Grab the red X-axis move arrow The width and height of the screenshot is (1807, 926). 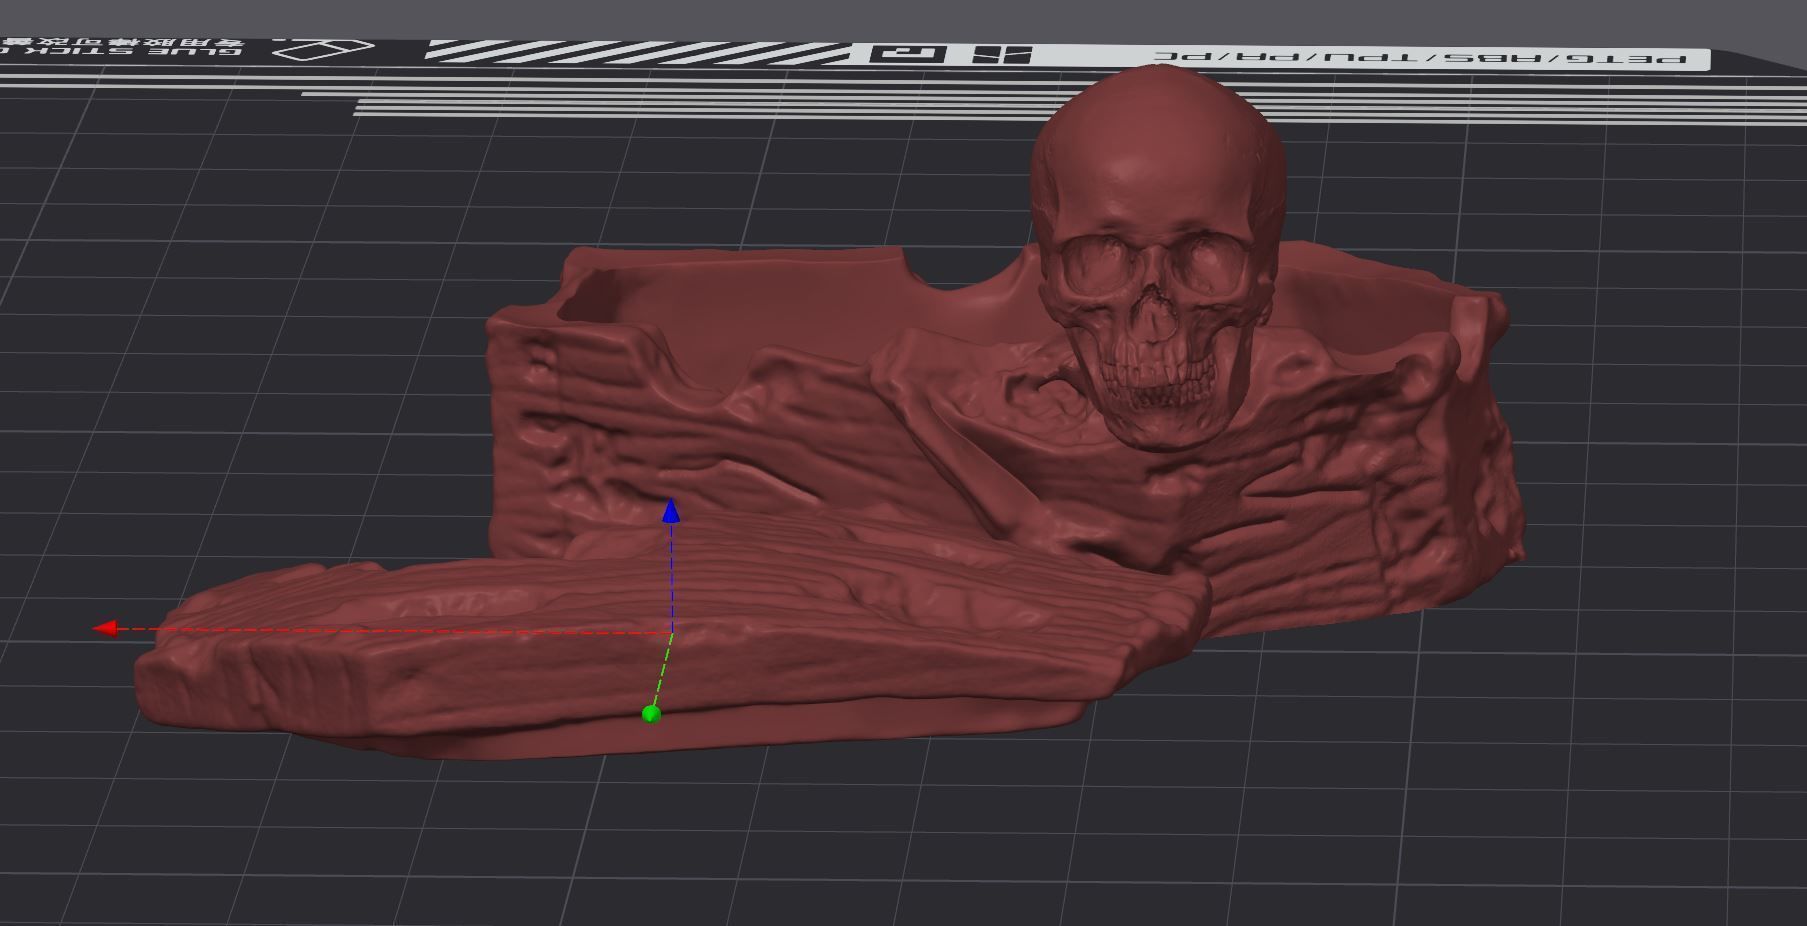point(105,628)
